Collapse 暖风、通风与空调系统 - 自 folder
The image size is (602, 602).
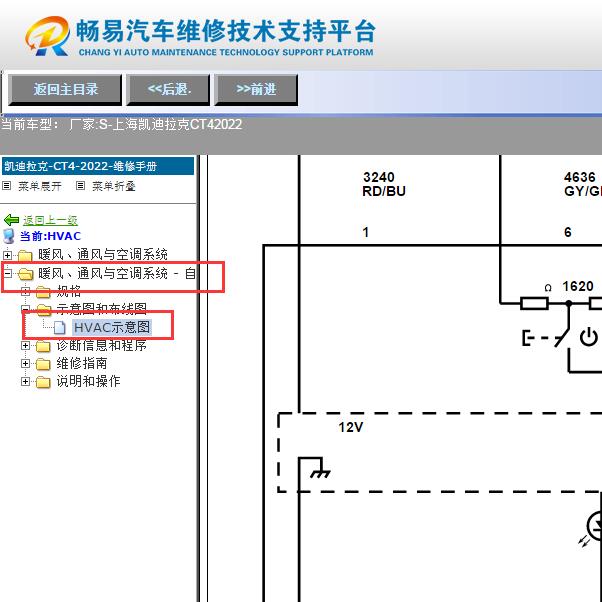coord(7,273)
